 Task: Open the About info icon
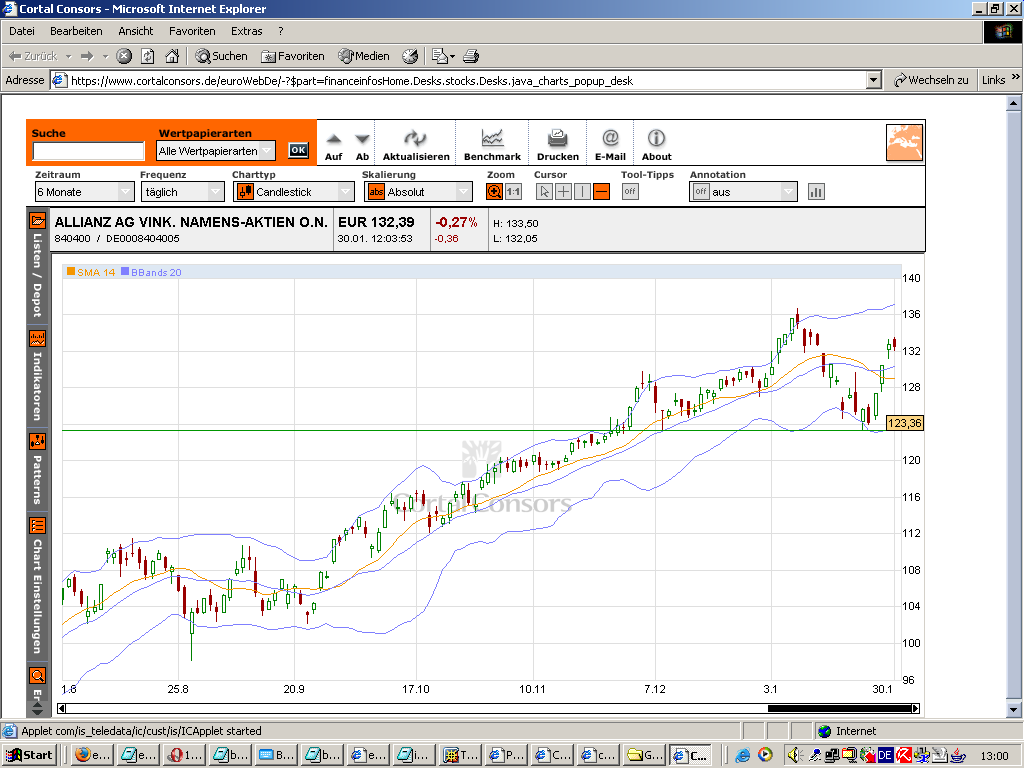(656, 139)
